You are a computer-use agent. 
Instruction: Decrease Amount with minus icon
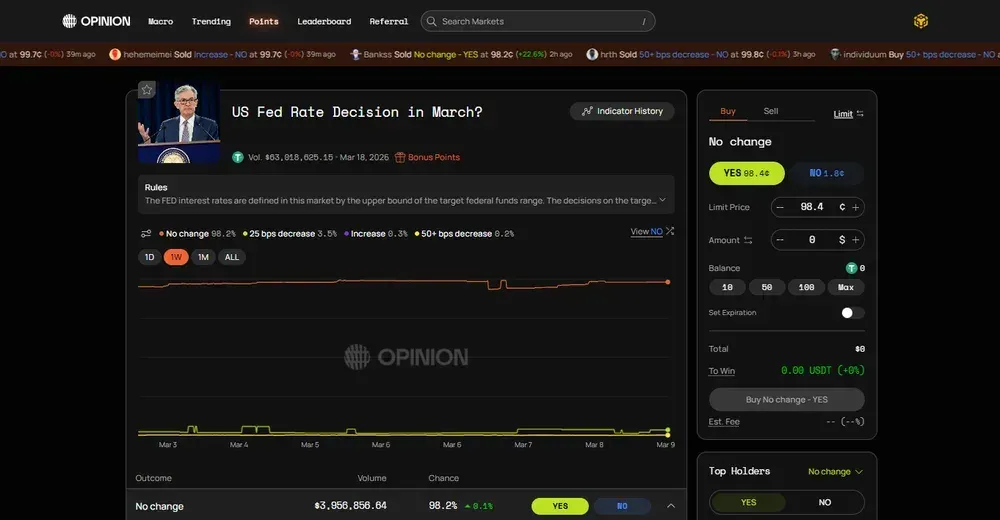tap(780, 240)
